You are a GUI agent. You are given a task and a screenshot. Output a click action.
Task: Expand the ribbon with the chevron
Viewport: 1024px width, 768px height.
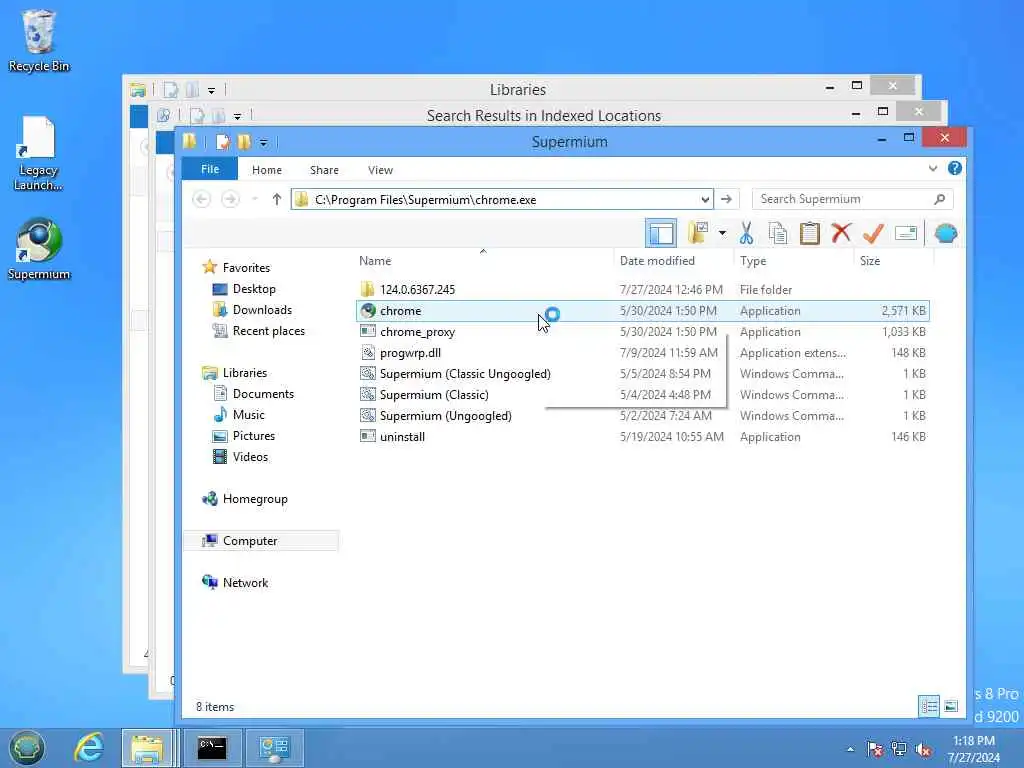pyautogui.click(x=933, y=168)
